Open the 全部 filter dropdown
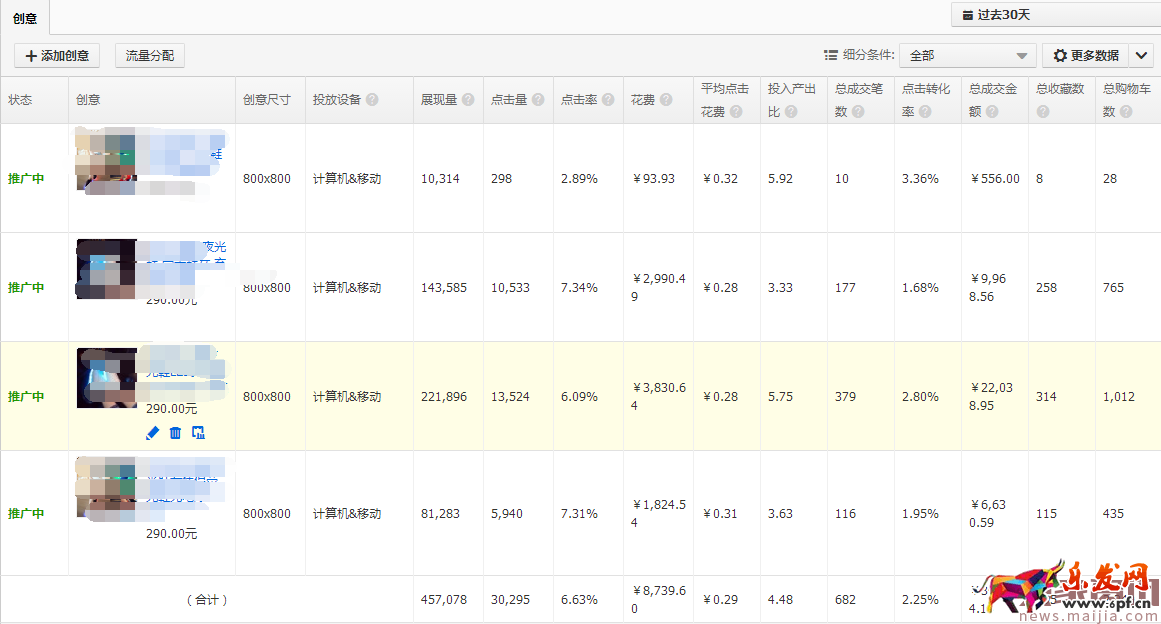This screenshot has width=1161, height=624. pos(967,55)
